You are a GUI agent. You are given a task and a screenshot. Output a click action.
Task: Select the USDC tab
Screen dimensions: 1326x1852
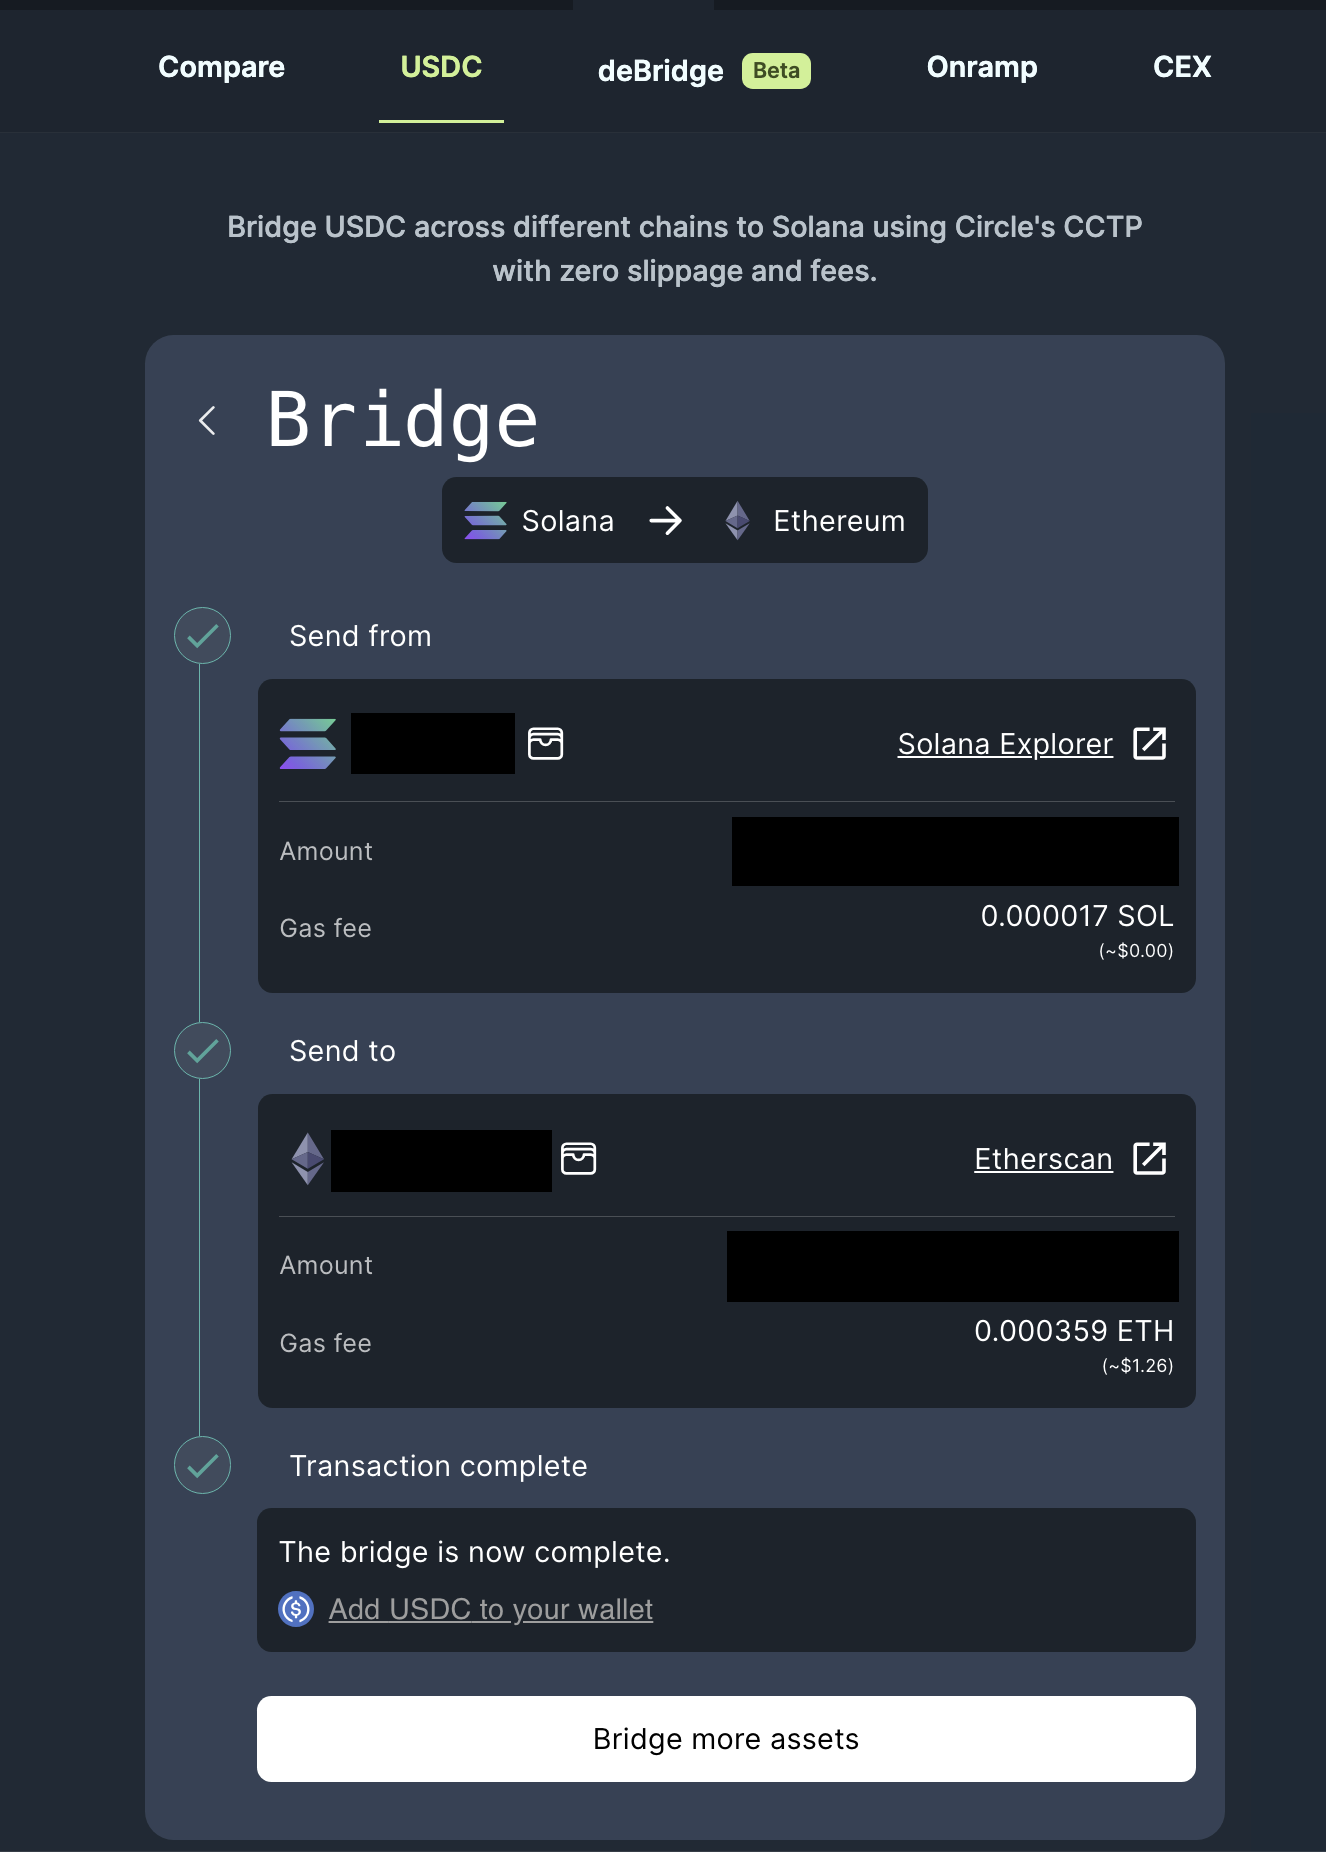coord(441,67)
